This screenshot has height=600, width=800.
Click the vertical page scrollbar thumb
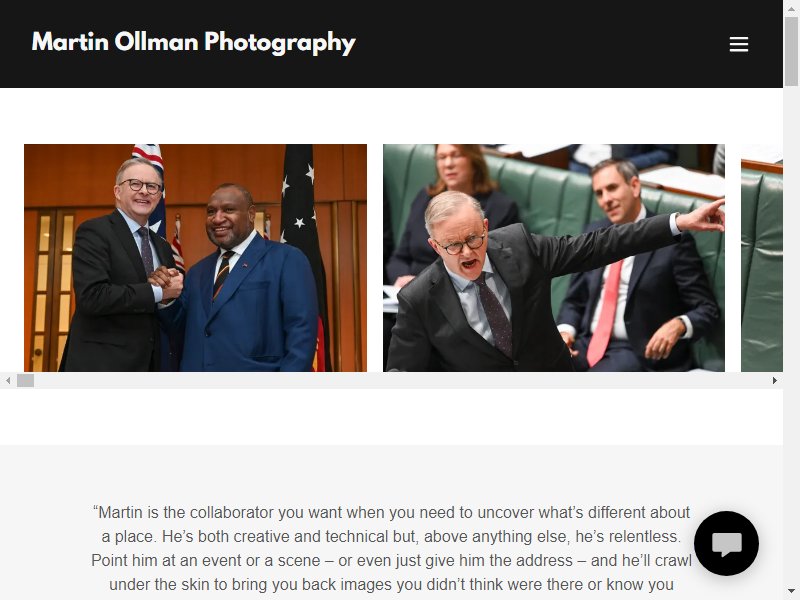pos(791,51)
